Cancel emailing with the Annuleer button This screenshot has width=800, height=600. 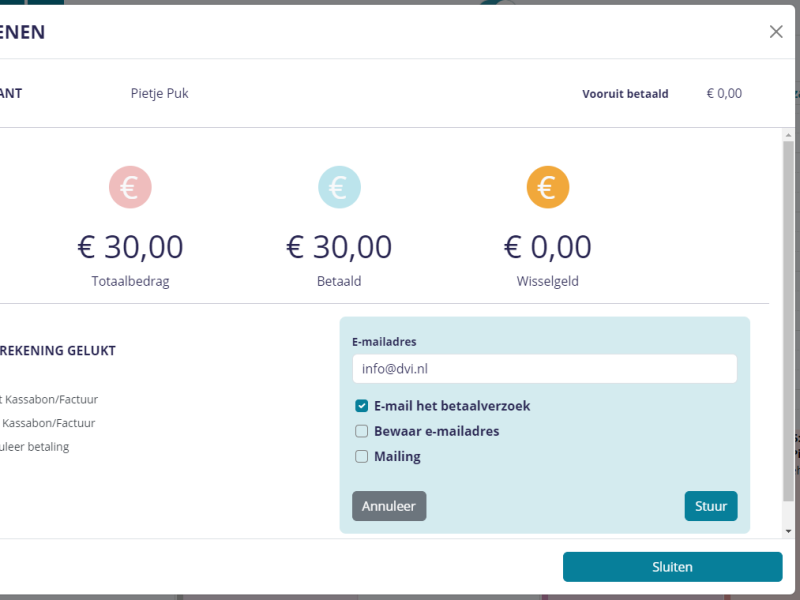[389, 506]
